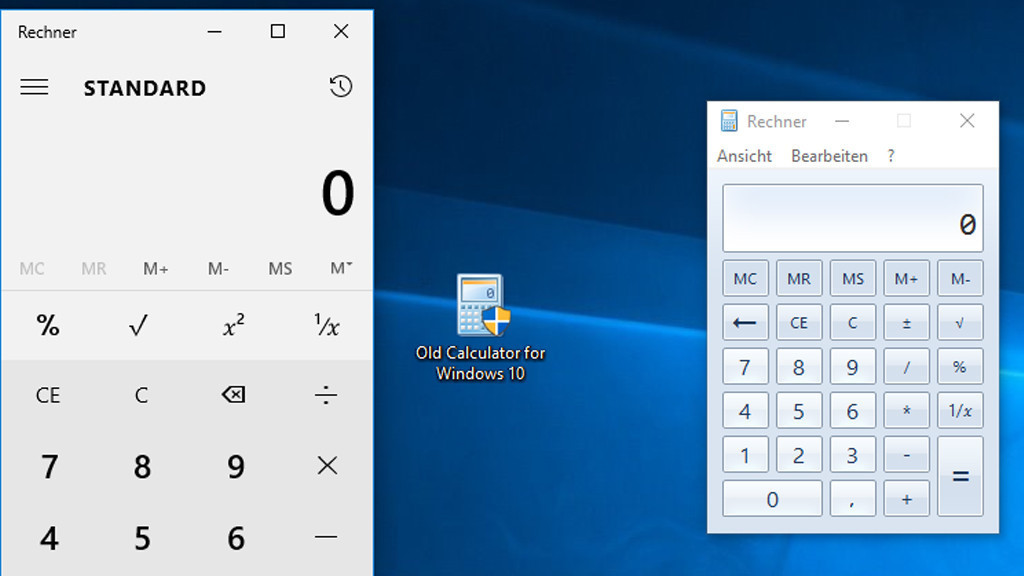Click 1/x key in old calculator
Viewport: 1024px width, 576px height.
click(959, 411)
